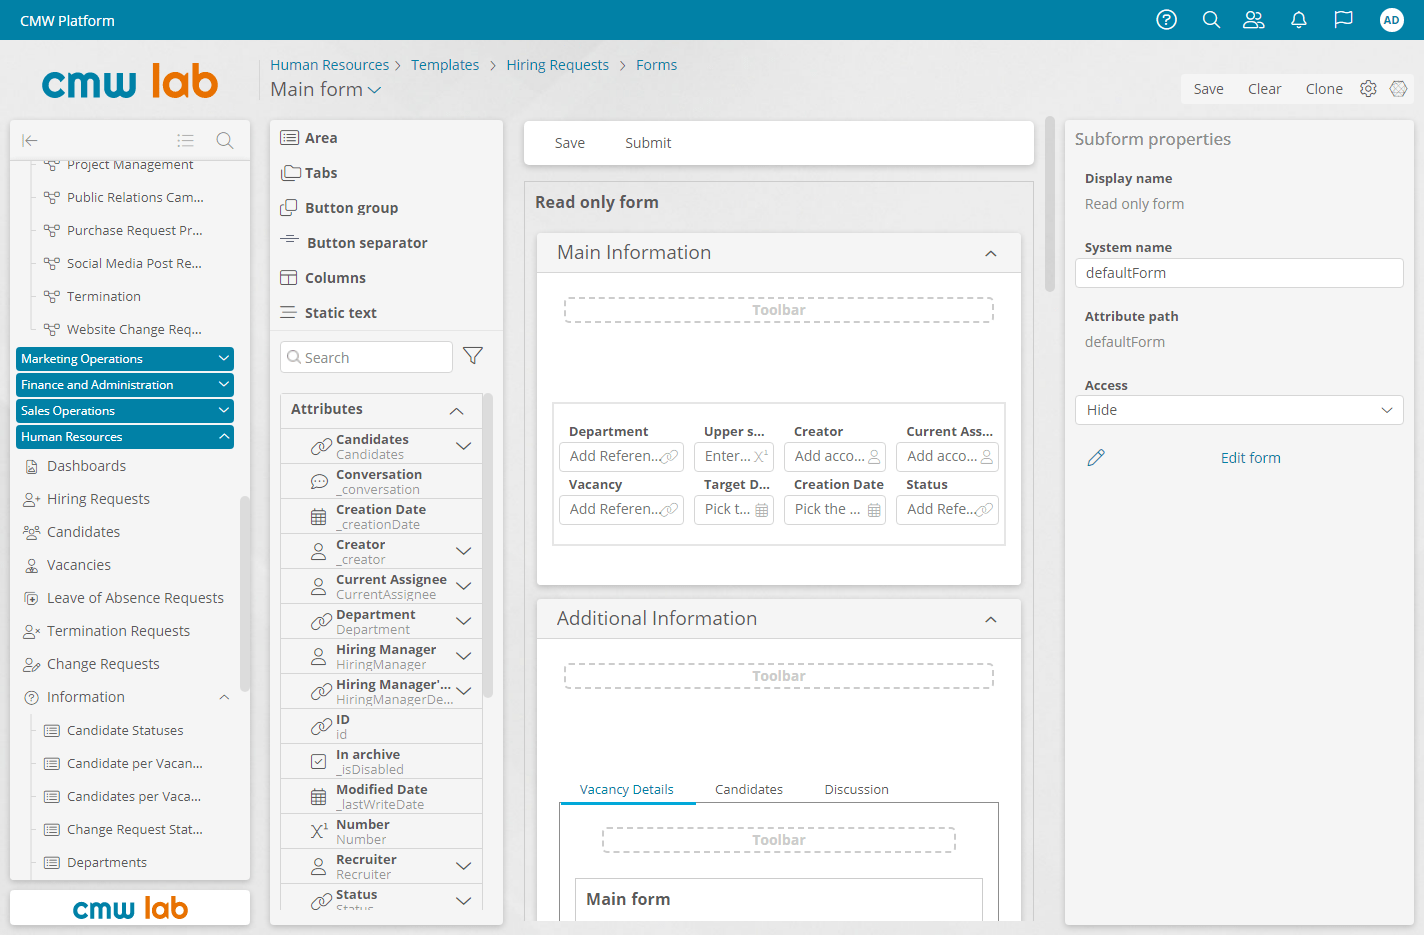
Task: Click the notifications bell icon
Action: pyautogui.click(x=1298, y=20)
